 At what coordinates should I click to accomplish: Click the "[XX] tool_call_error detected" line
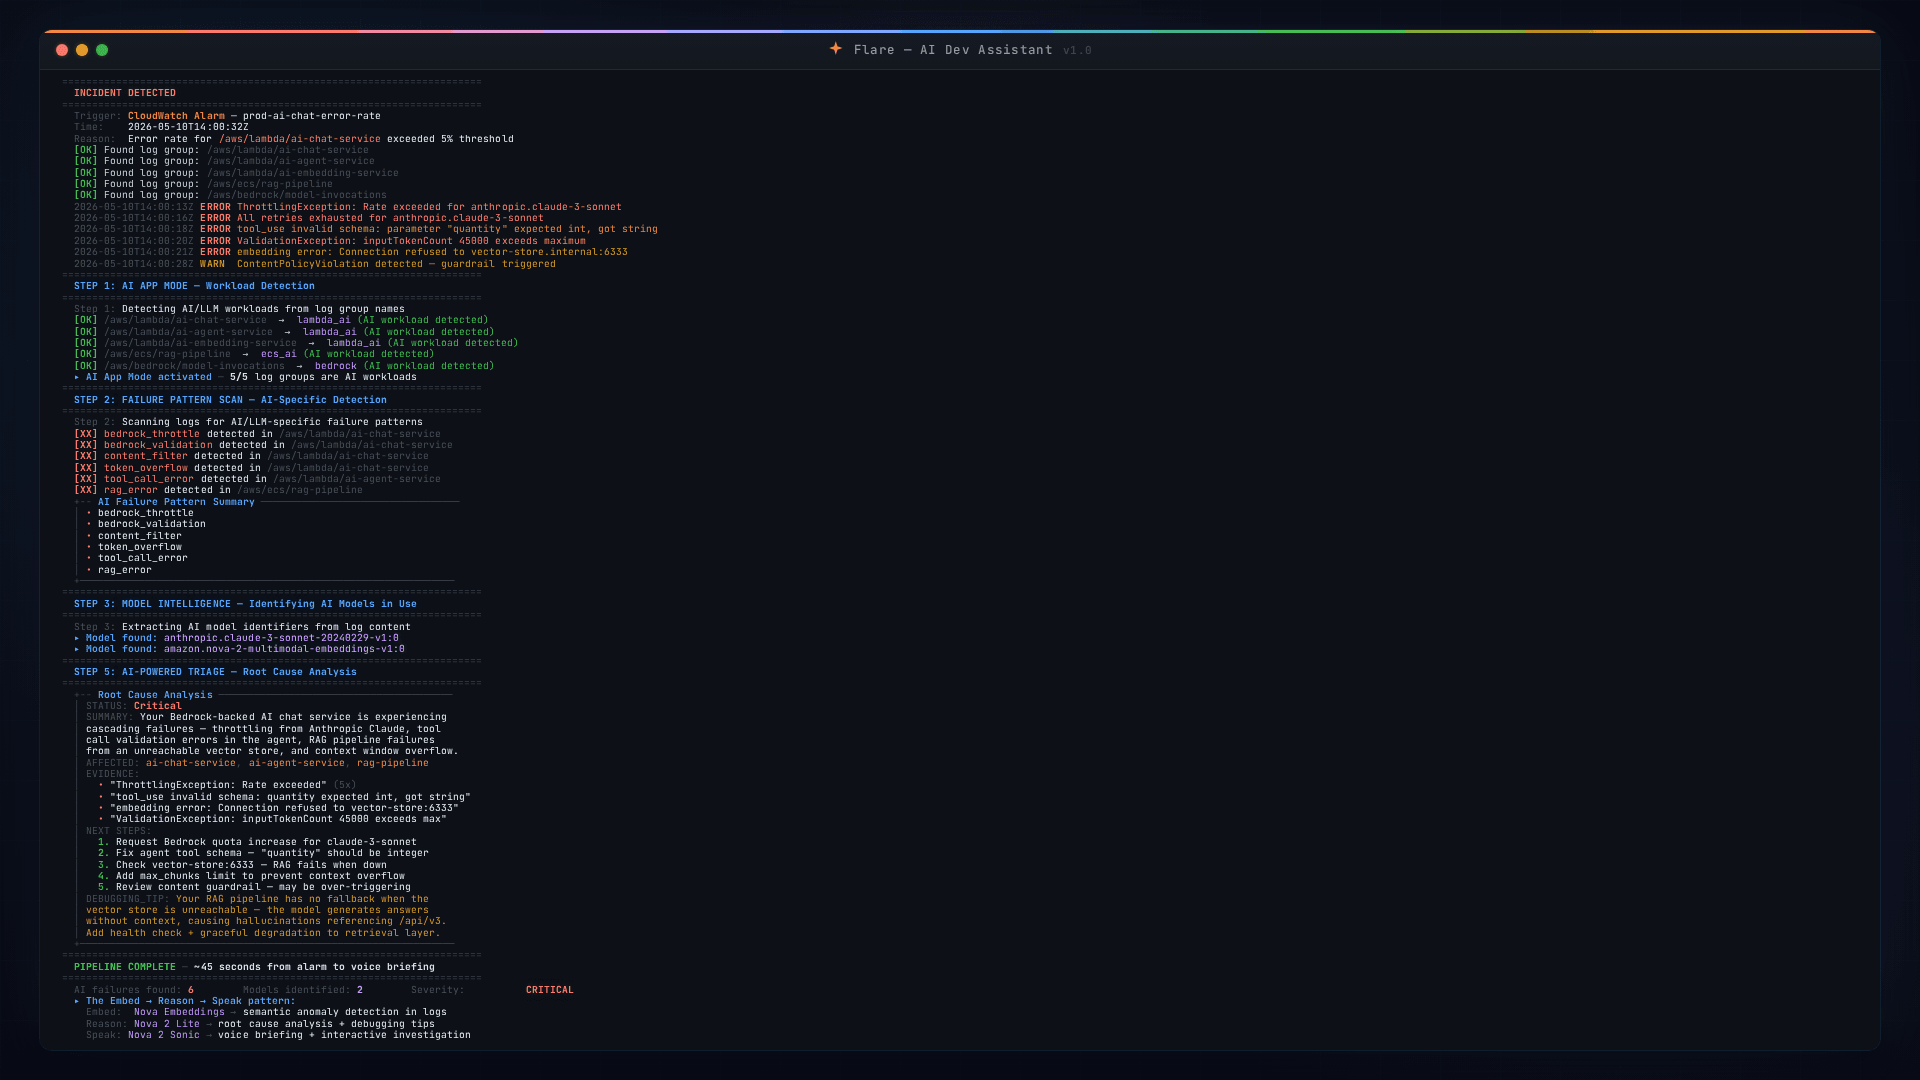pyautogui.click(x=257, y=479)
